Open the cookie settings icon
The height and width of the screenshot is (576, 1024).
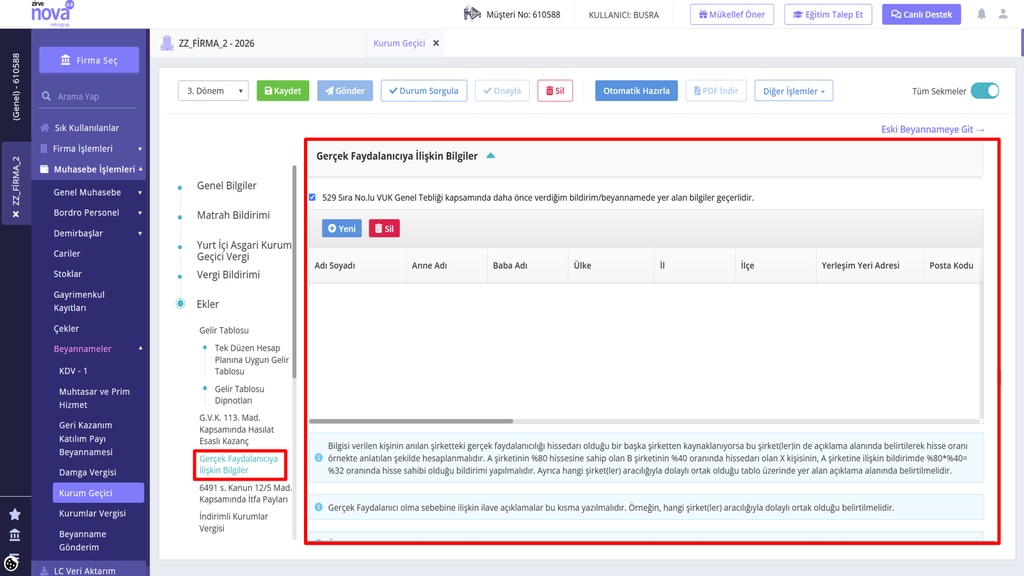coord(12,562)
